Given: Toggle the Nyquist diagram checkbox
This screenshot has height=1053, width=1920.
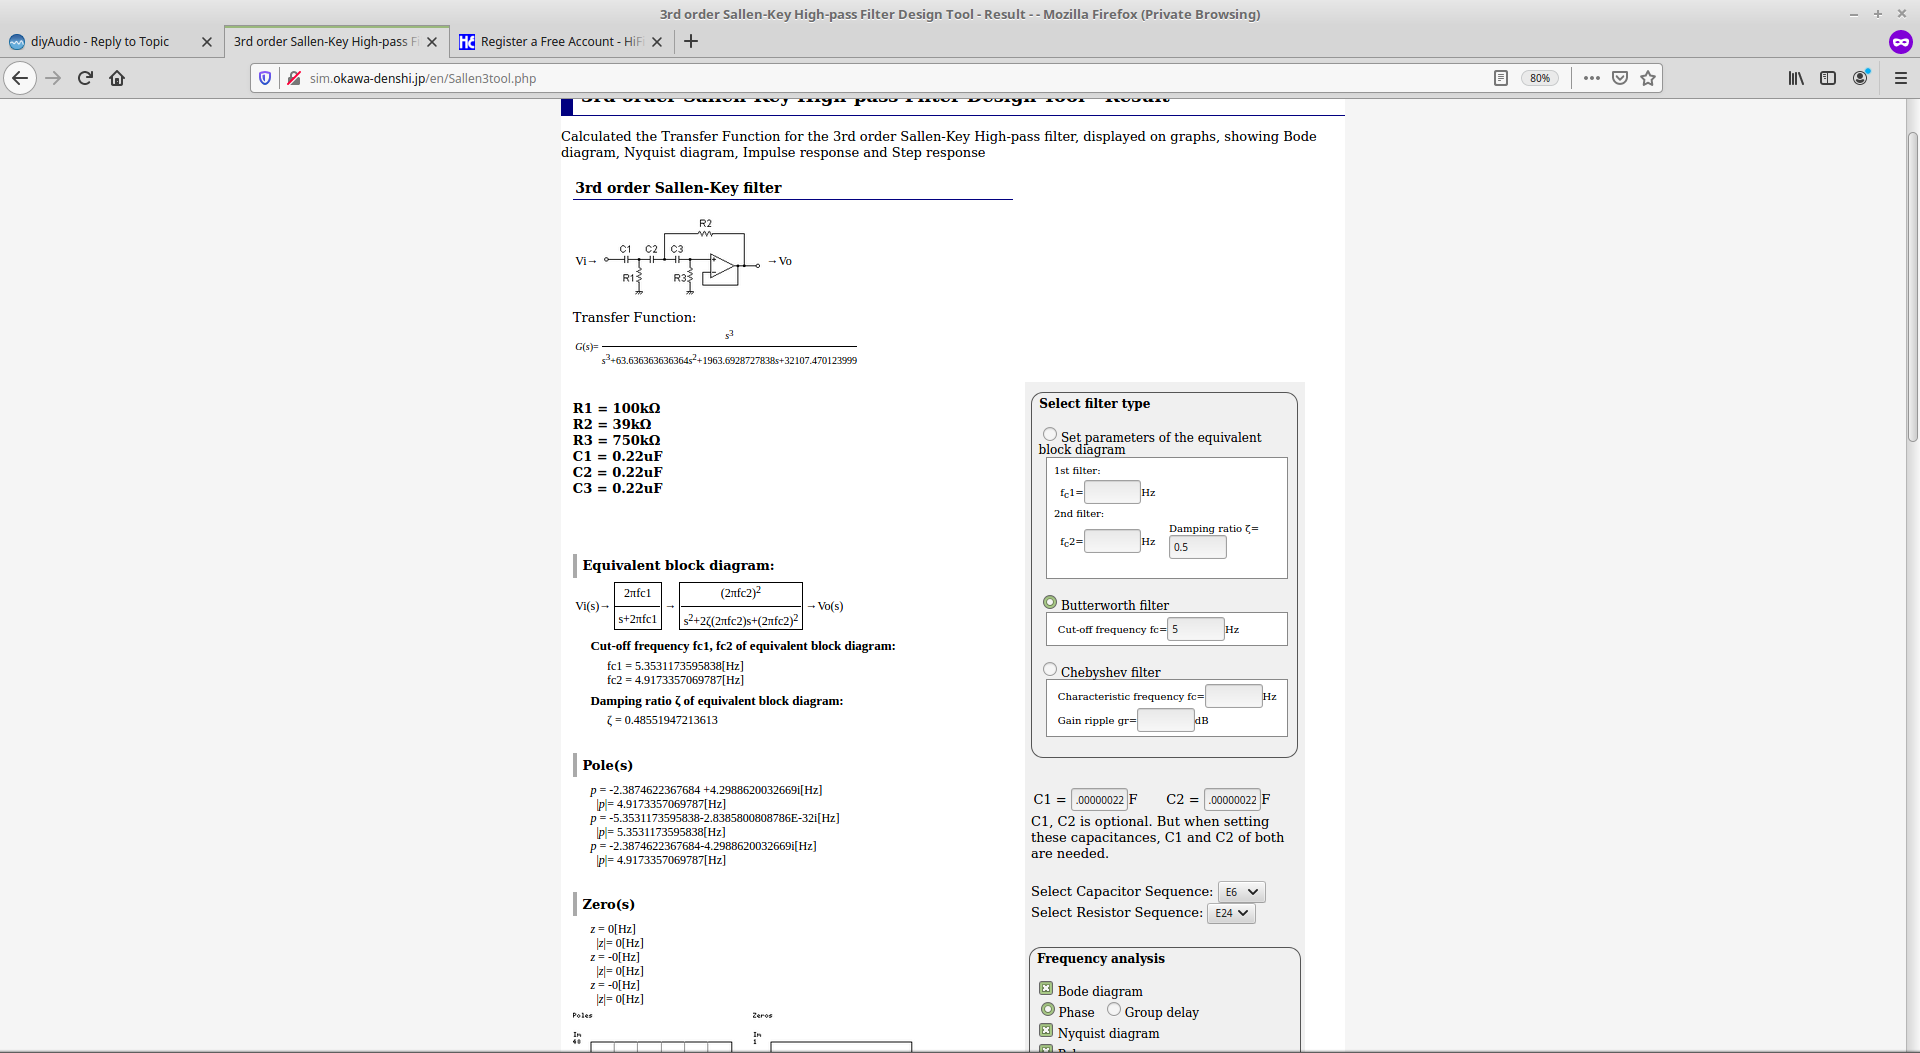Looking at the screenshot, I should pos(1046,1031).
